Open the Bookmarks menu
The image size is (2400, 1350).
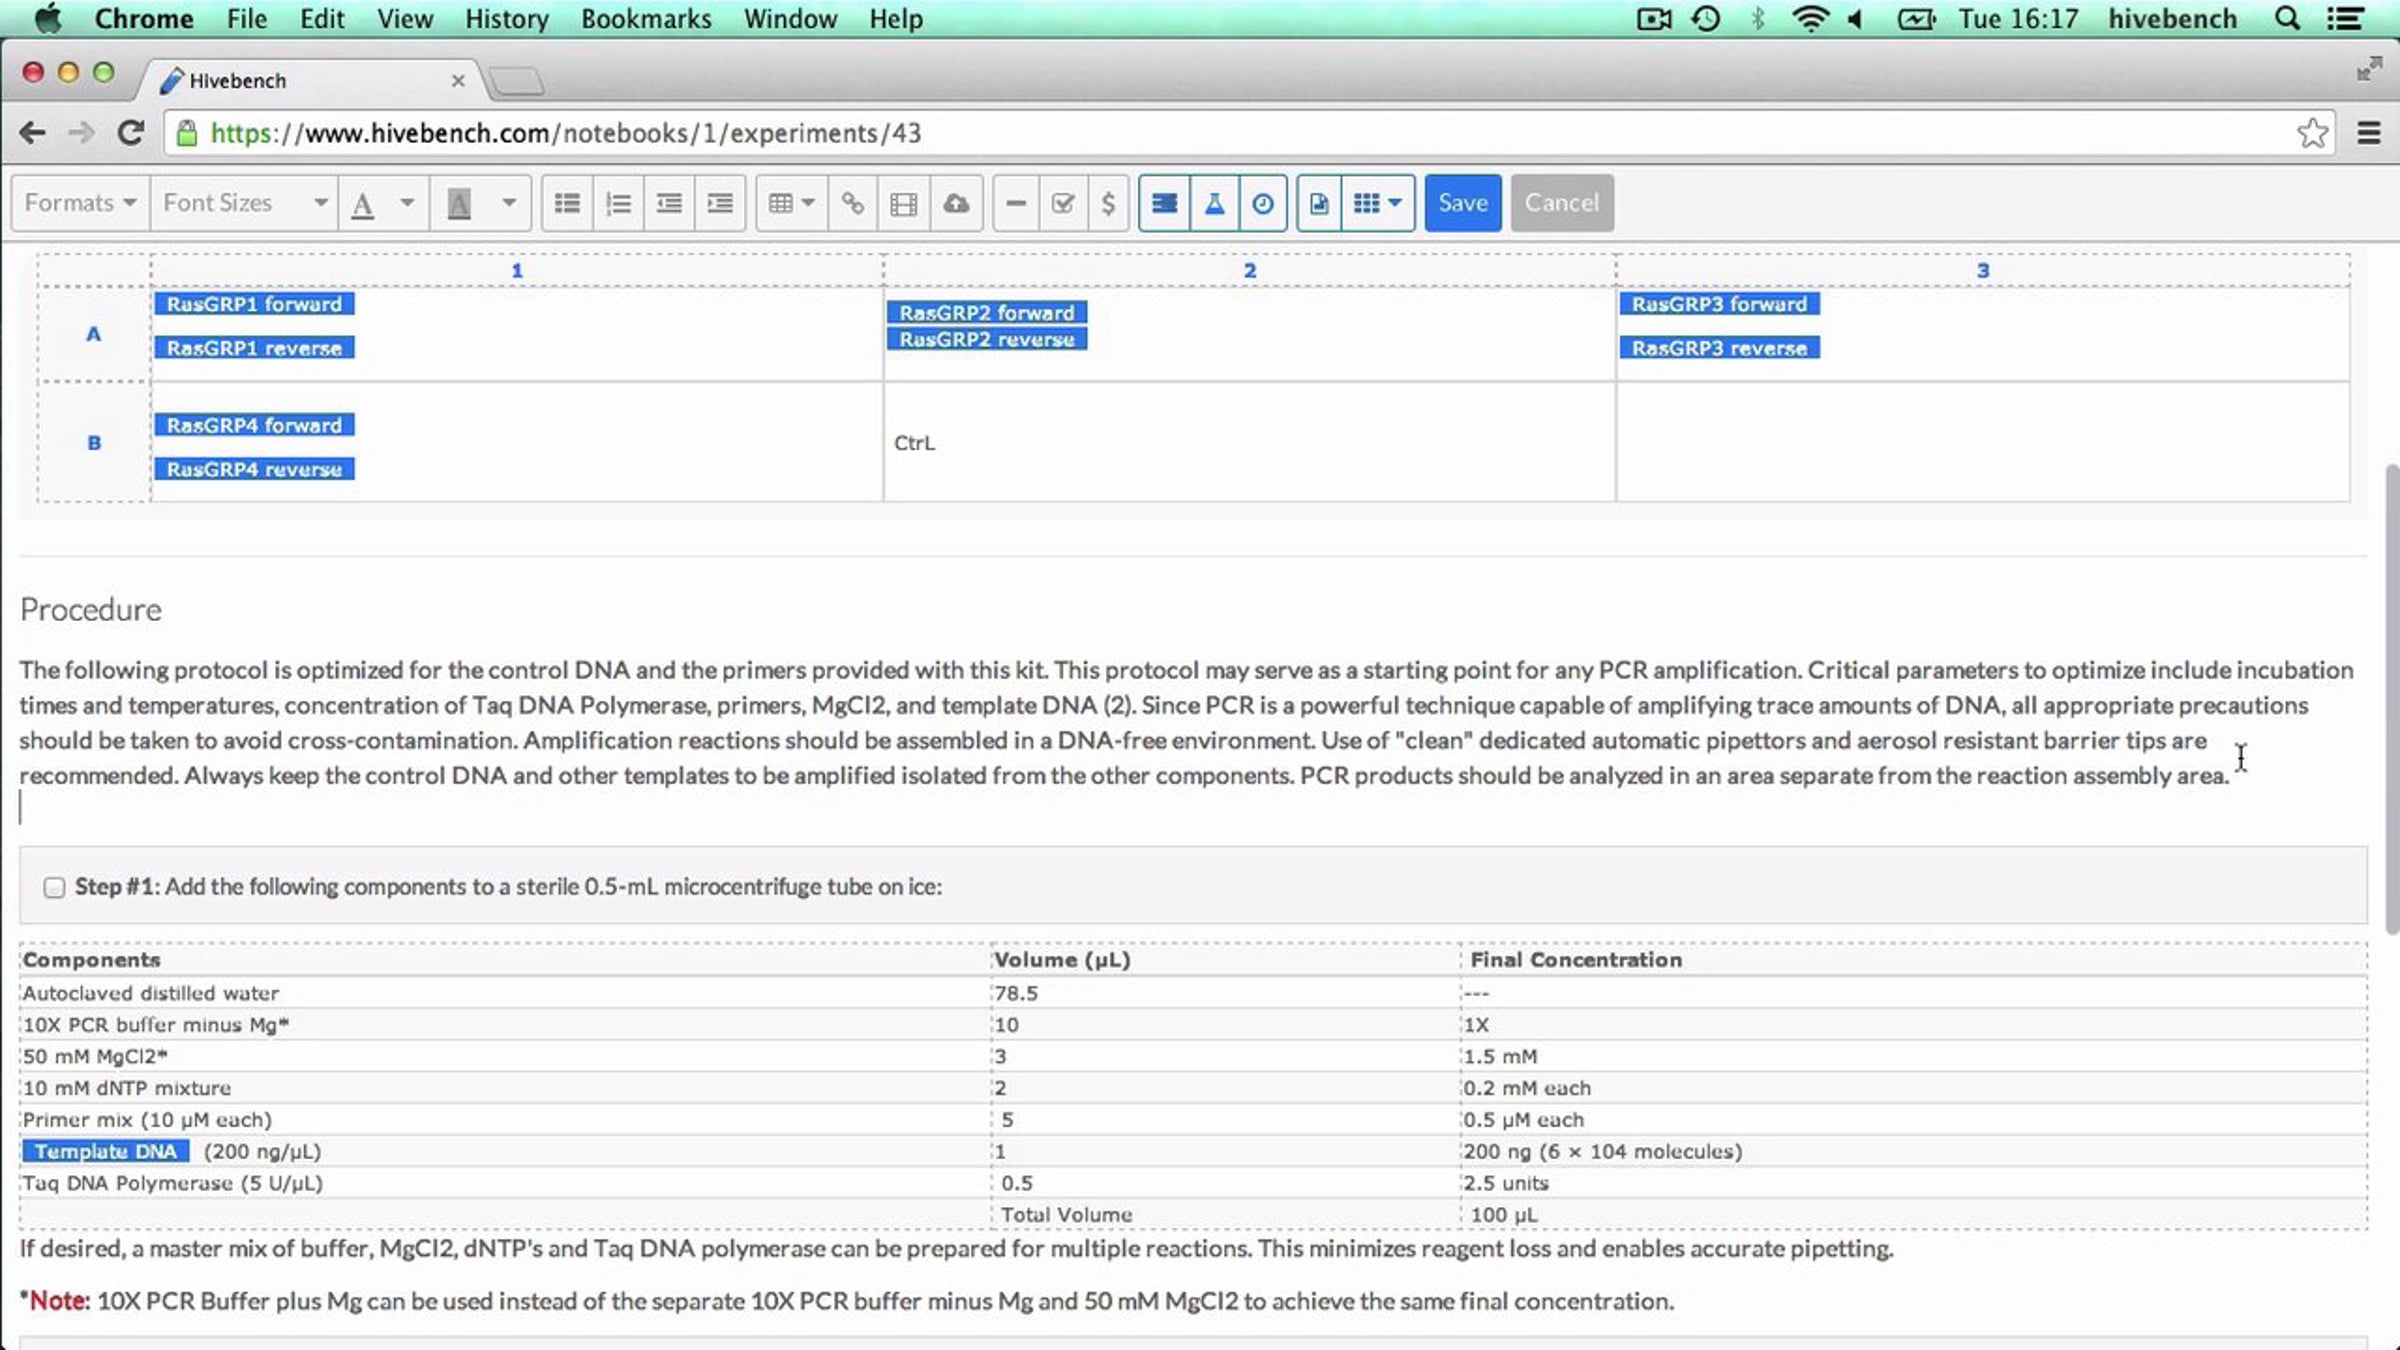click(646, 19)
